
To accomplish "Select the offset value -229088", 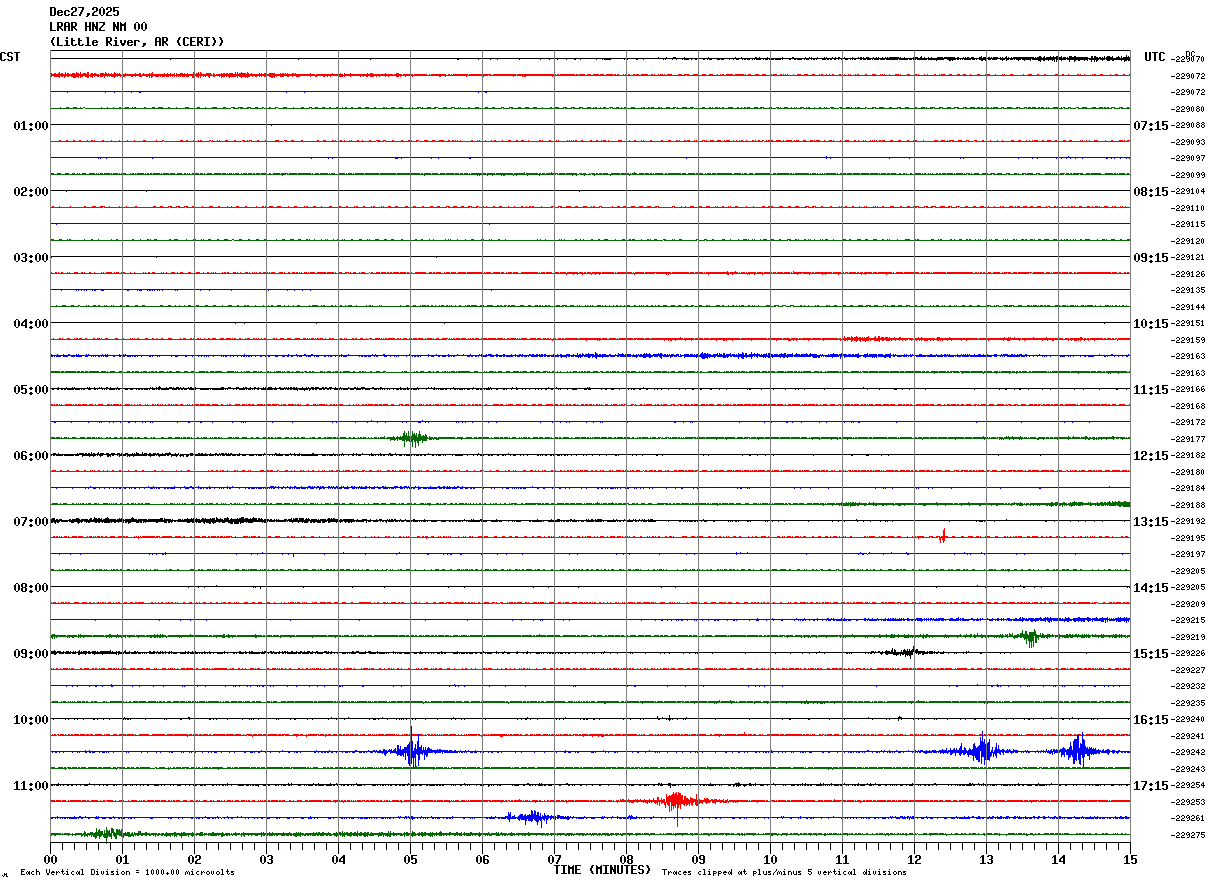I will 1189,126.
